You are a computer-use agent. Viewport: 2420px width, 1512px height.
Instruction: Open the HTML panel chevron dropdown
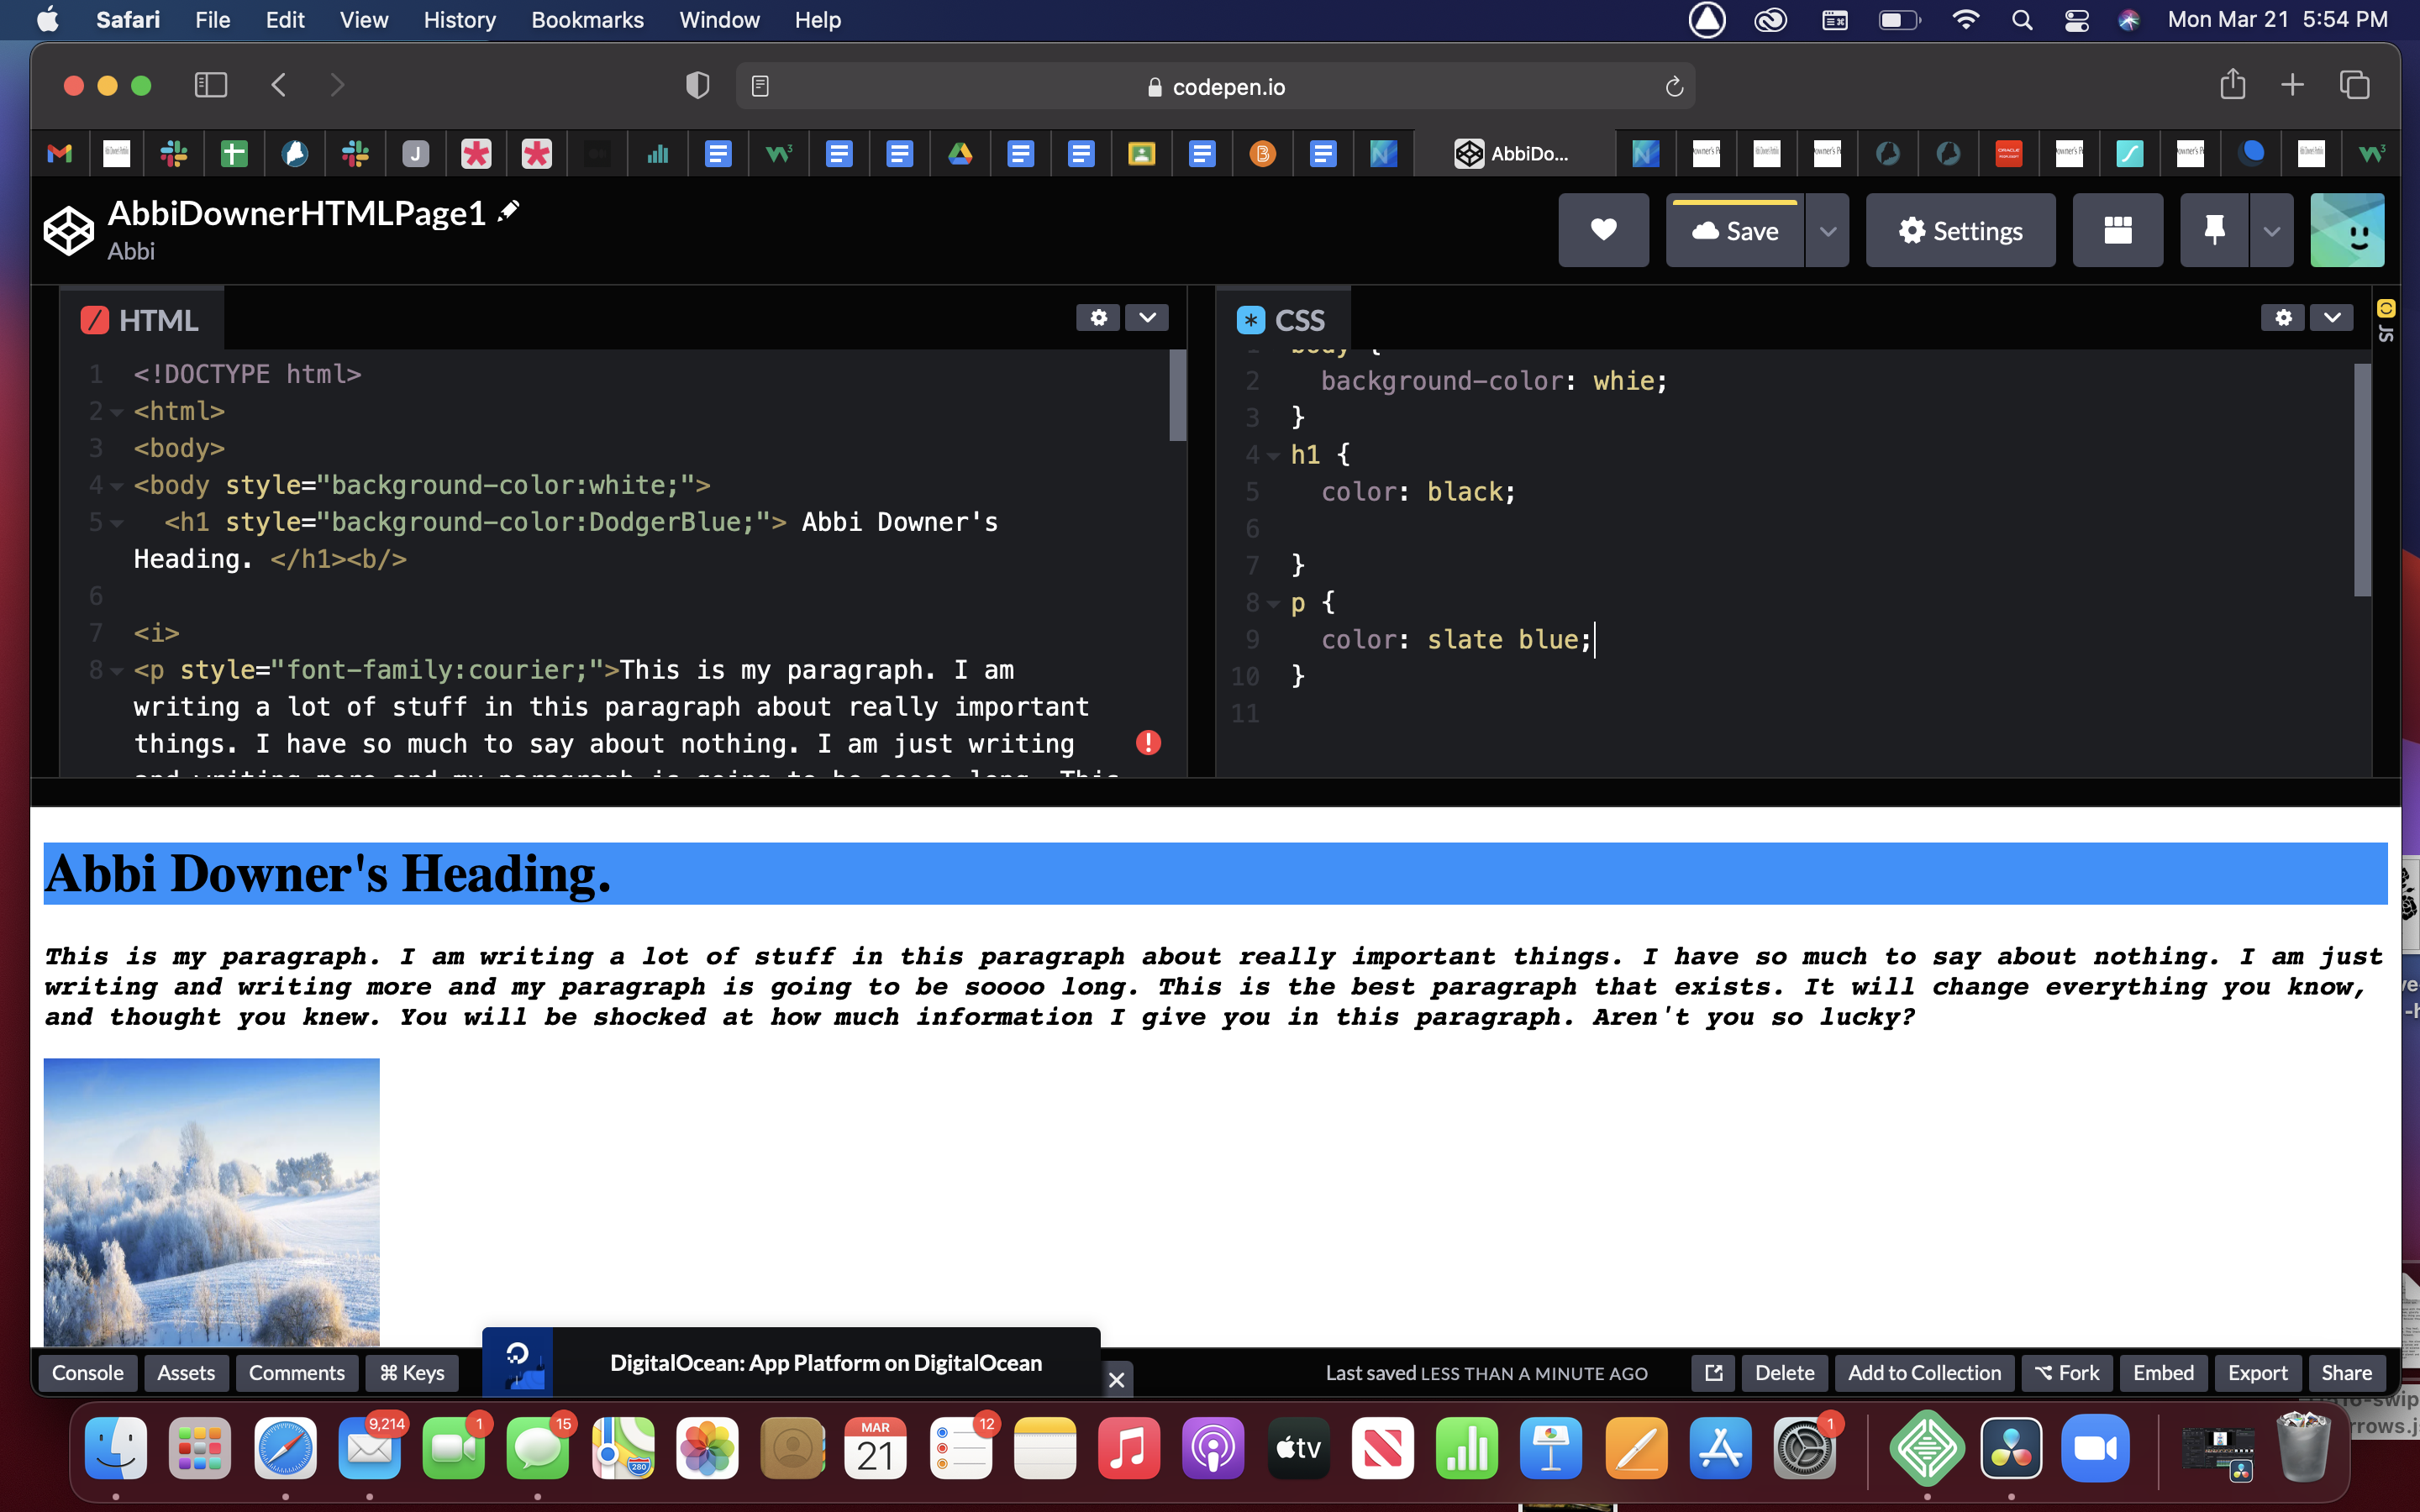click(x=1147, y=318)
